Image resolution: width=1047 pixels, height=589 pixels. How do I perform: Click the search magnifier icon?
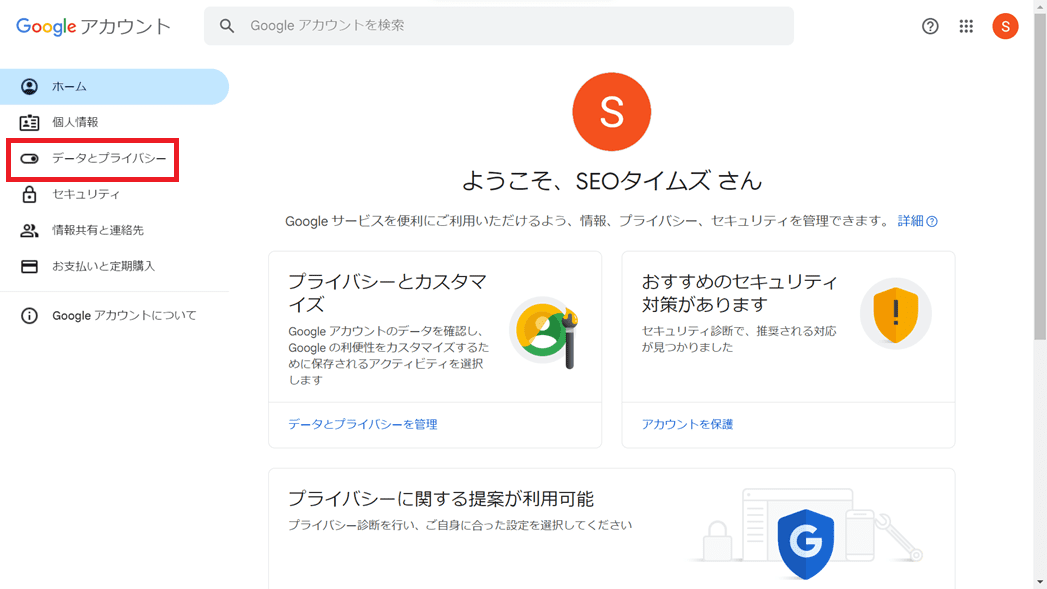tap(227, 26)
